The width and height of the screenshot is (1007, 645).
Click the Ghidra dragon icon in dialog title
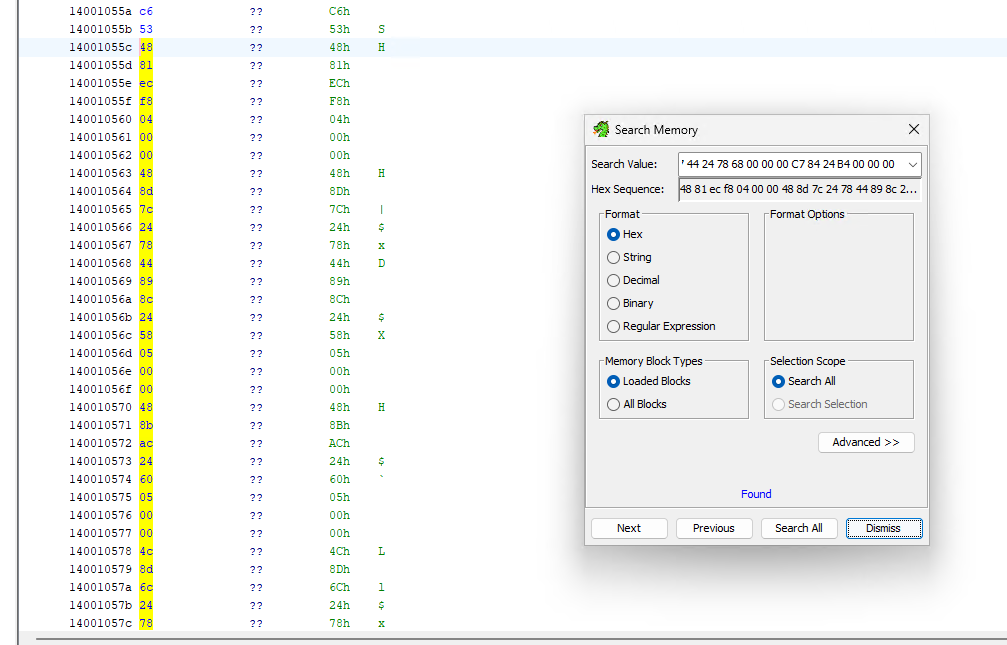point(601,129)
